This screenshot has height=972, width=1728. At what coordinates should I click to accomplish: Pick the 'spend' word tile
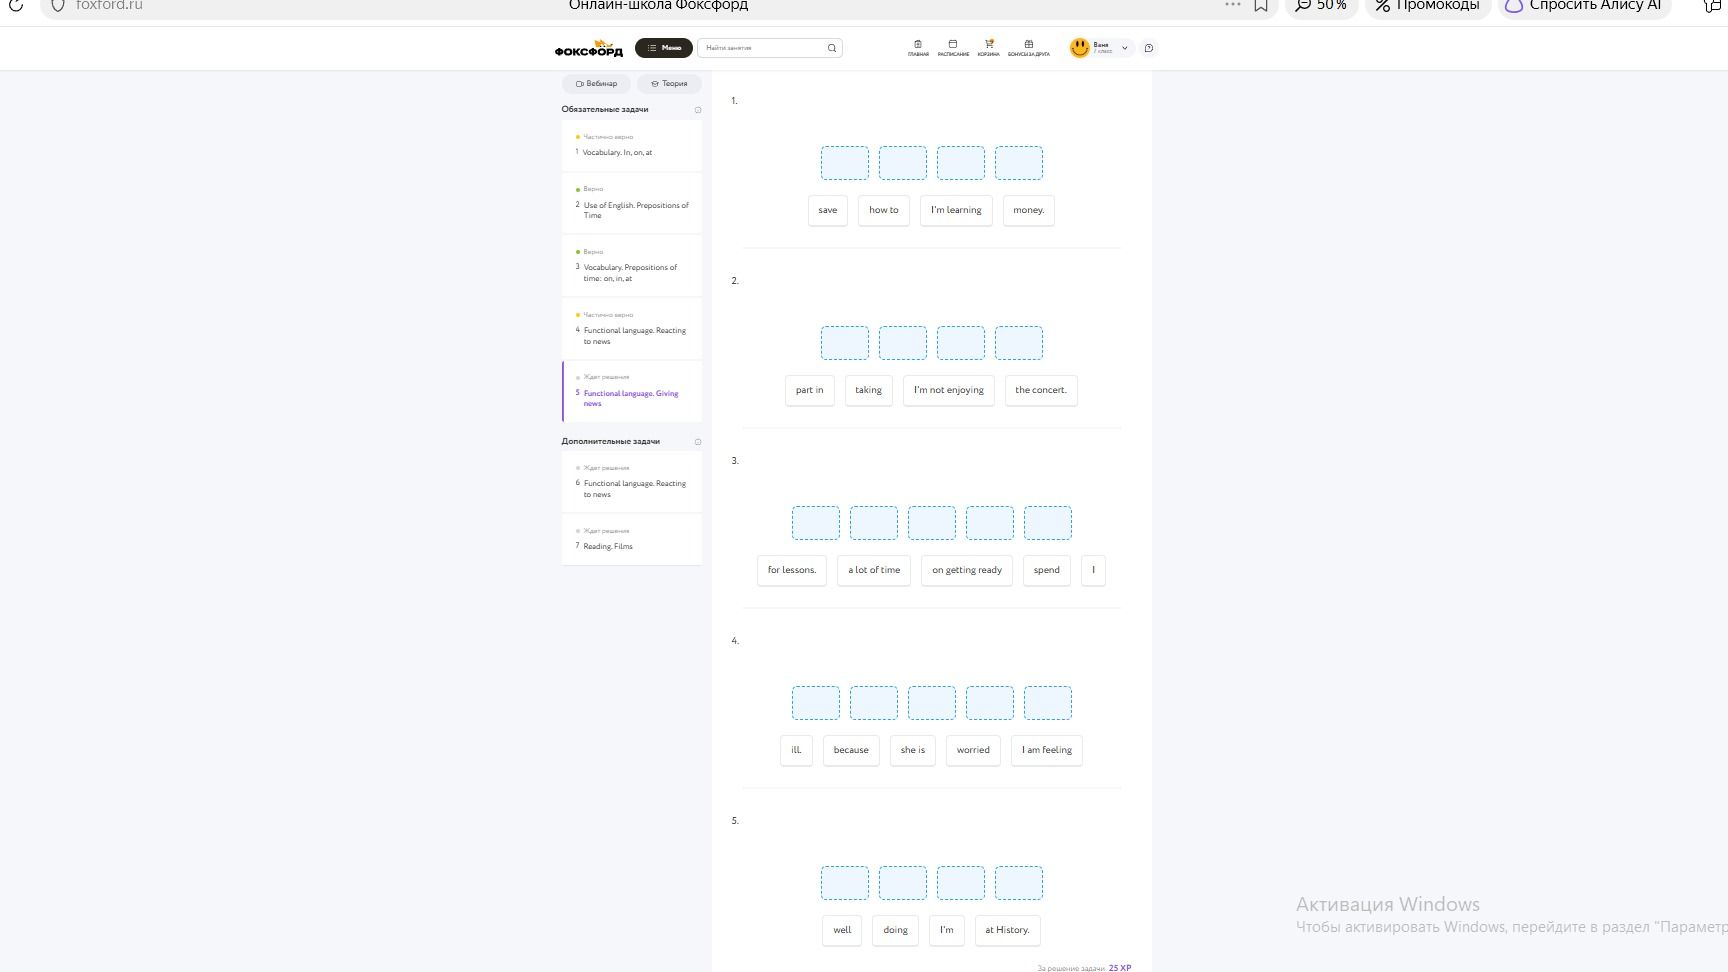[x=1047, y=570]
